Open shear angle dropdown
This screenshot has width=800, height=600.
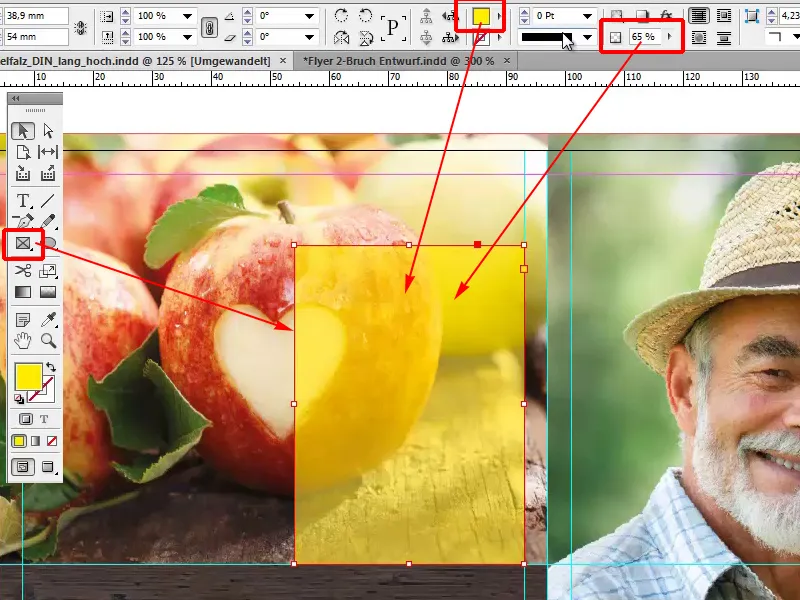click(x=309, y=37)
